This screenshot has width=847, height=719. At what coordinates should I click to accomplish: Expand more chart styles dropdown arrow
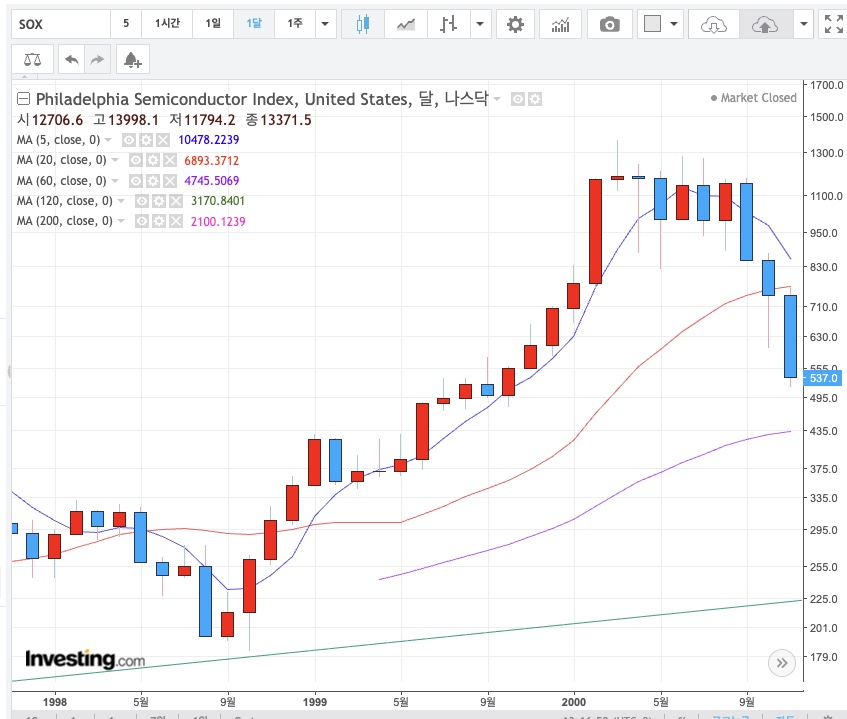[480, 24]
